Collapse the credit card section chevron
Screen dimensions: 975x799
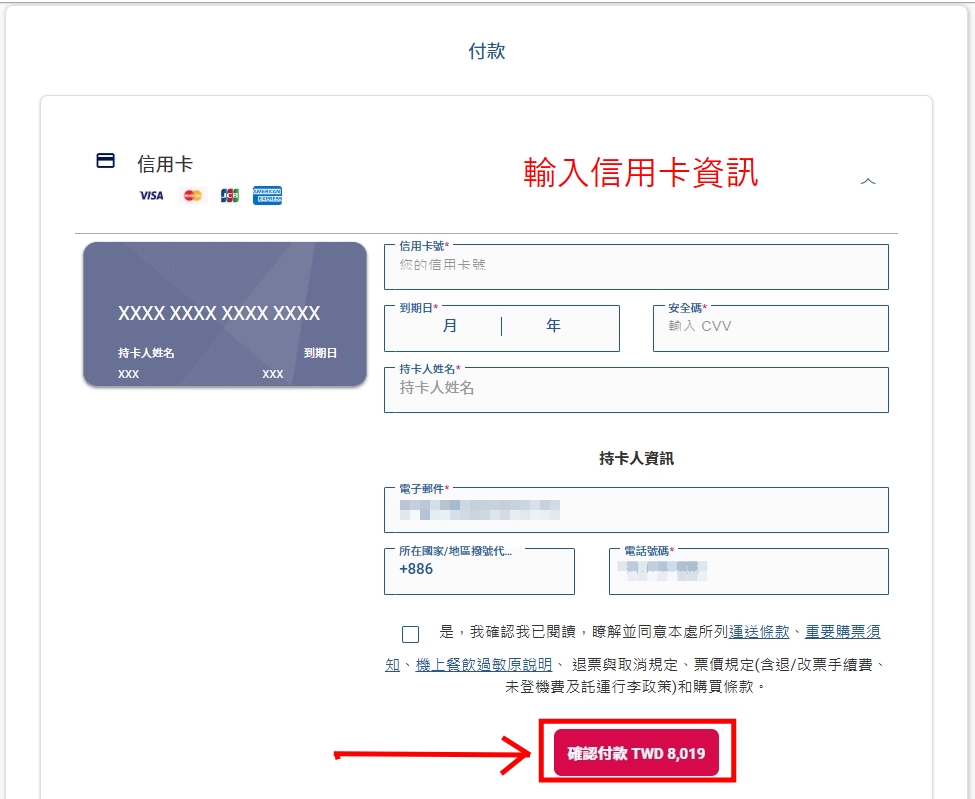coord(868,181)
